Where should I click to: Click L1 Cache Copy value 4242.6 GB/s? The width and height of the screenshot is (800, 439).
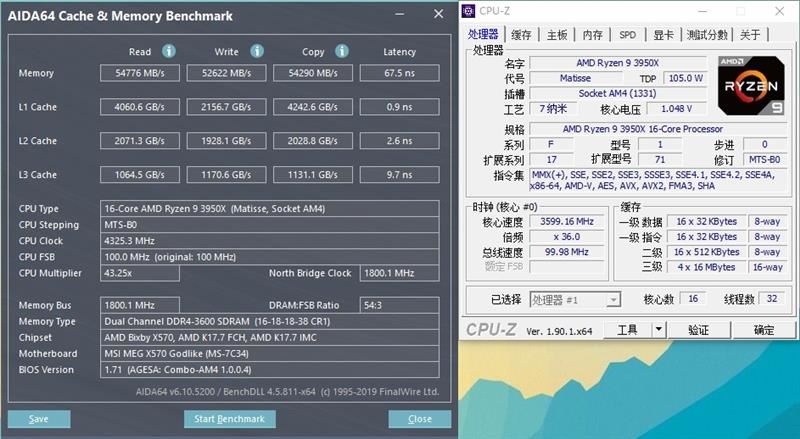[x=313, y=107]
